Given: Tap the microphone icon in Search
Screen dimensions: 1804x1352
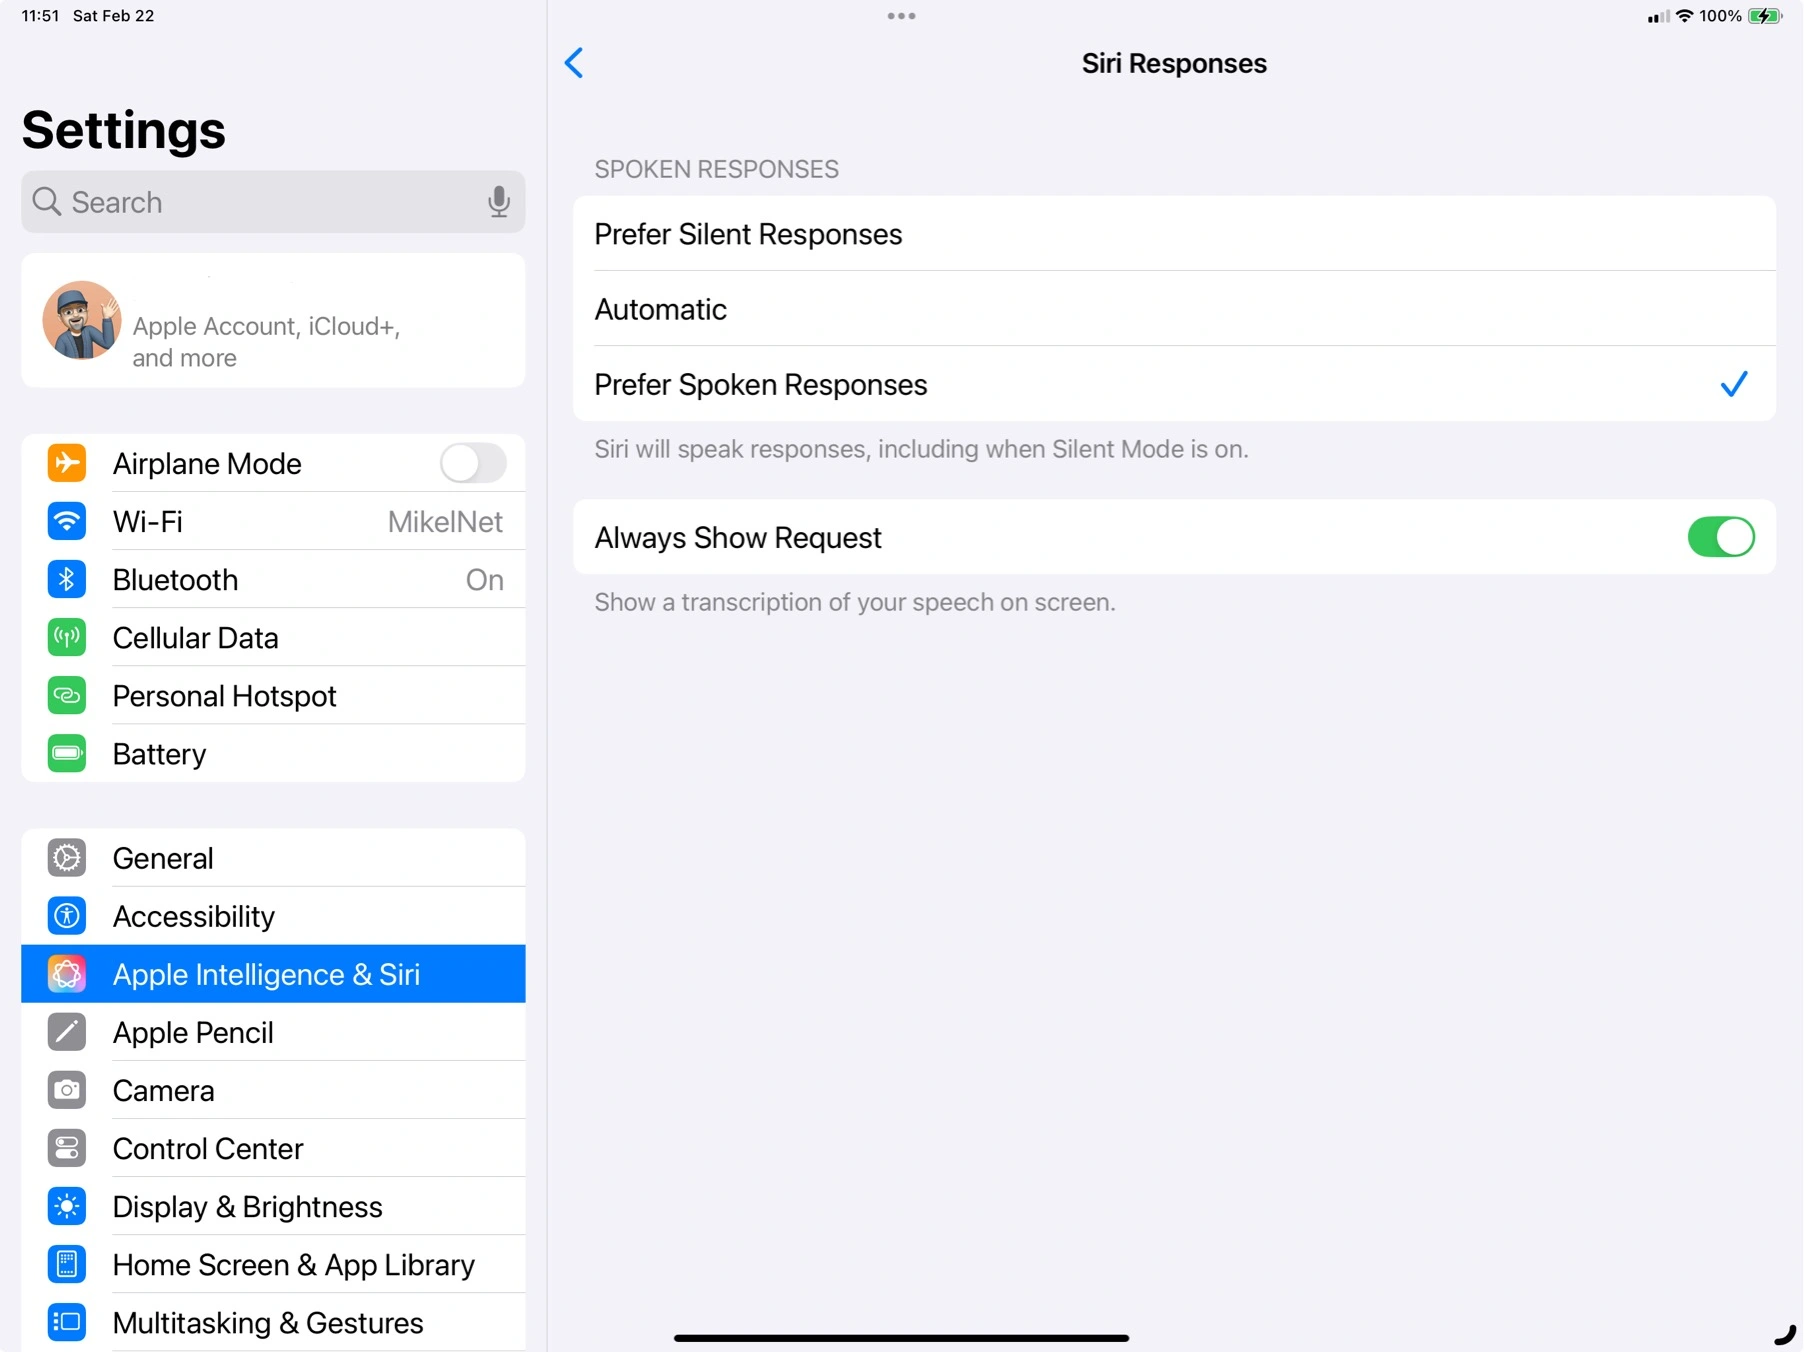Looking at the screenshot, I should pos(498,202).
